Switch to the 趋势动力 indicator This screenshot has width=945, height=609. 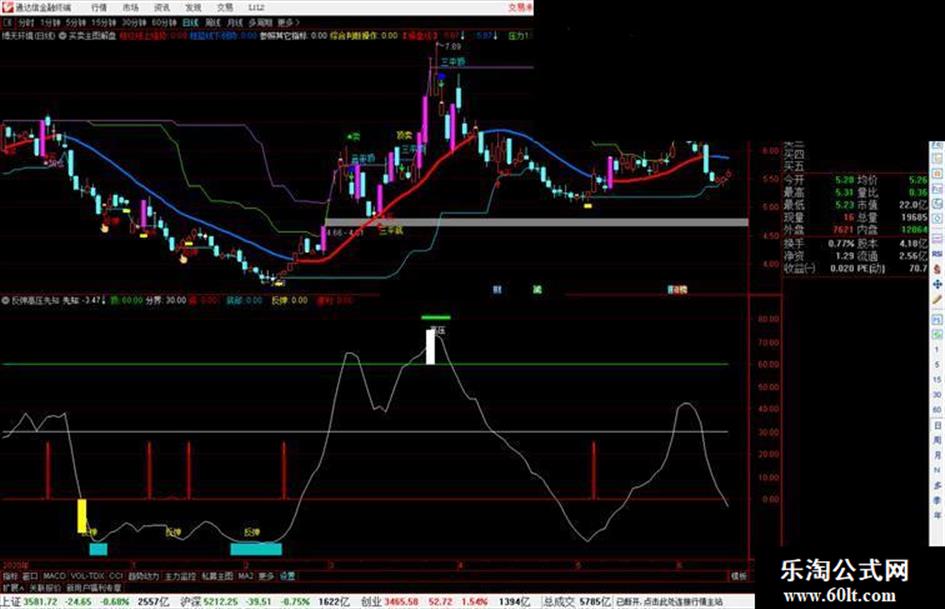tap(143, 576)
